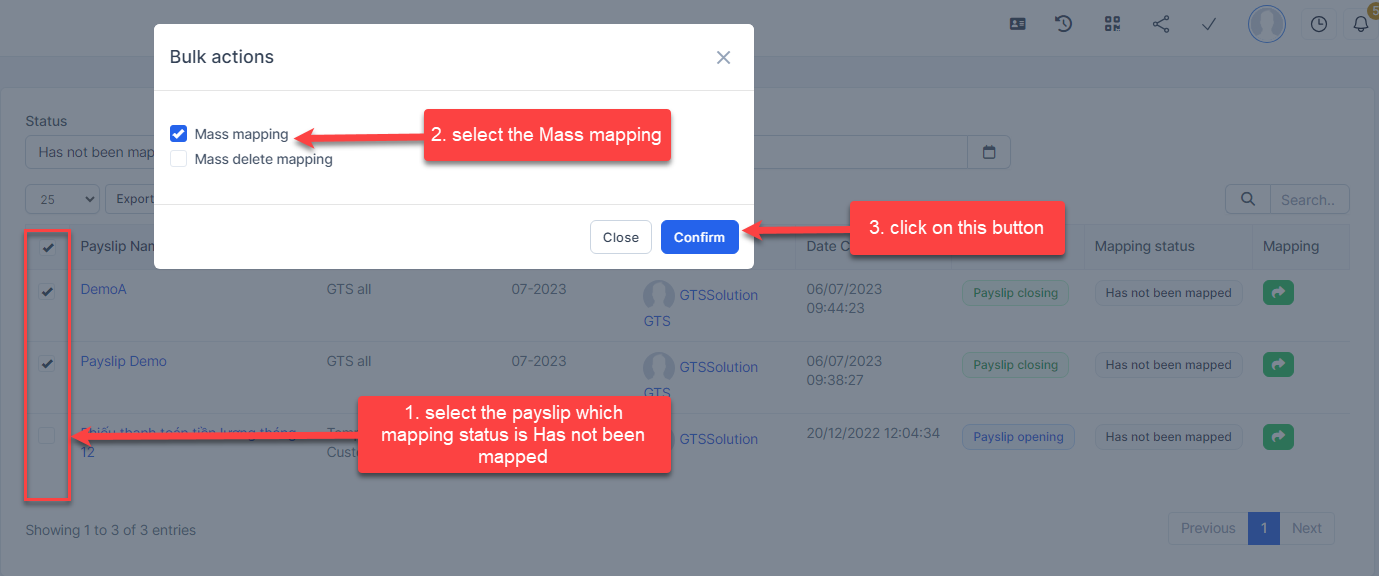The height and width of the screenshot is (576, 1379).
Task: Click the calendar icon beside date field
Action: tap(989, 152)
